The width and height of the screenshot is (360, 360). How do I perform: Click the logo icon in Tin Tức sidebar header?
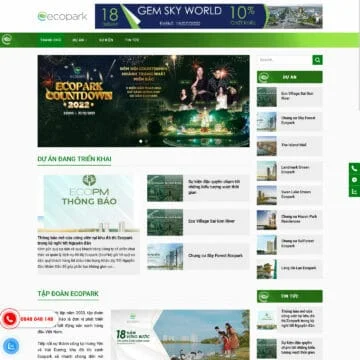pos(264,296)
